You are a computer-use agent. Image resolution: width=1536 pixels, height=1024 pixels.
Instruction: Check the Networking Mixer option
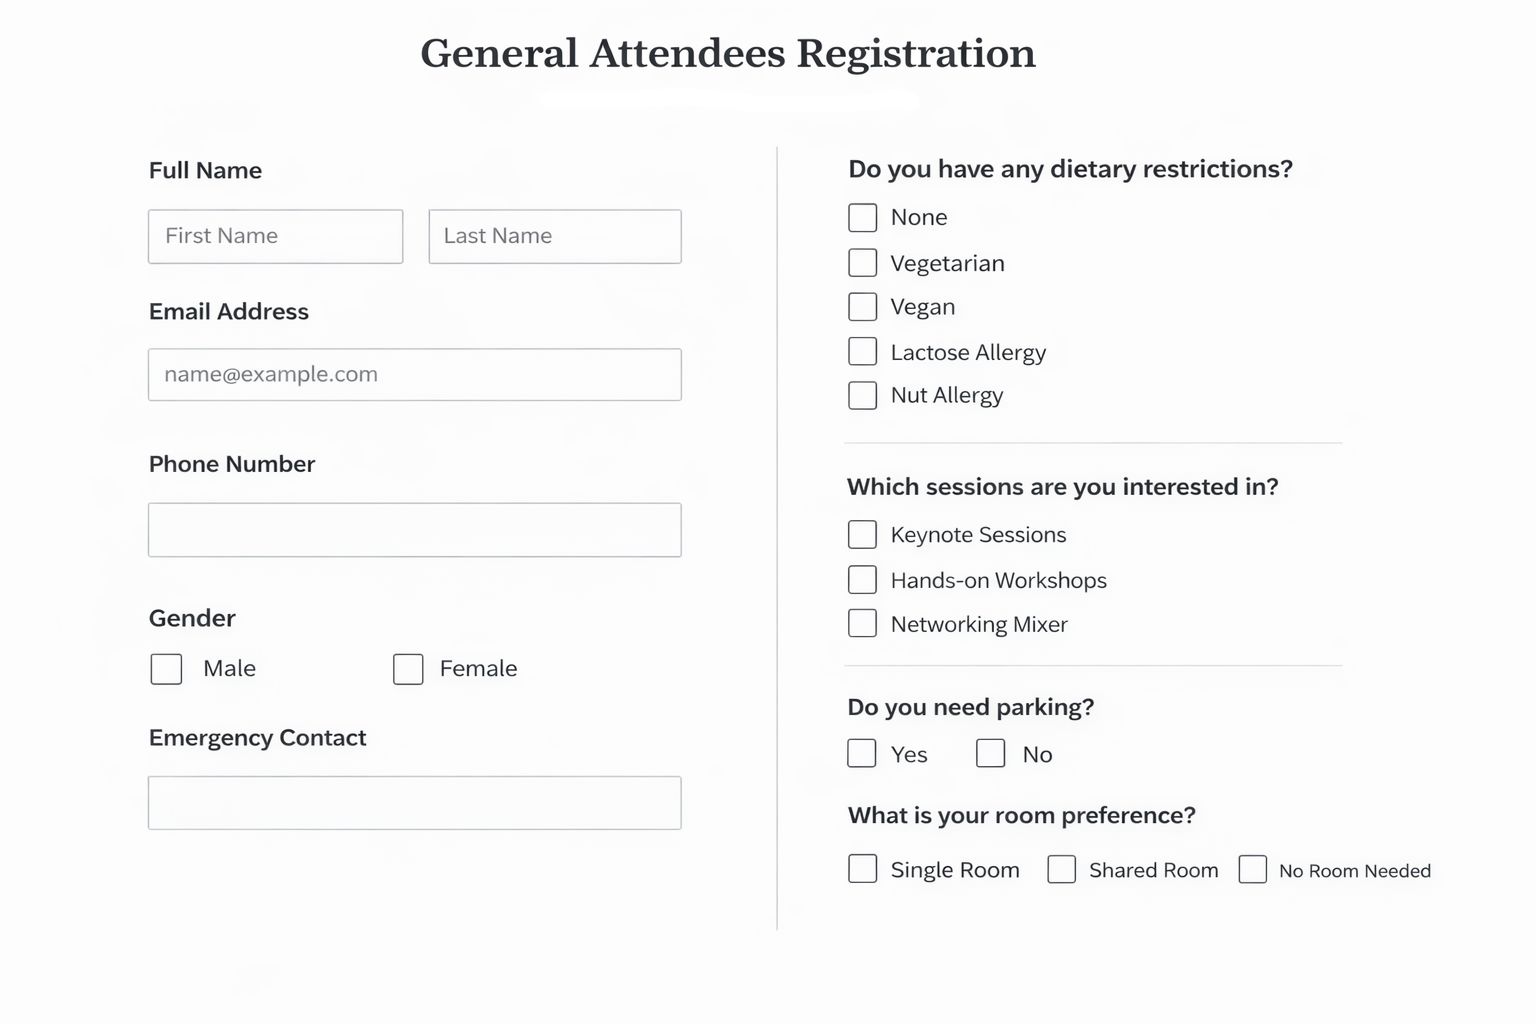pos(862,623)
